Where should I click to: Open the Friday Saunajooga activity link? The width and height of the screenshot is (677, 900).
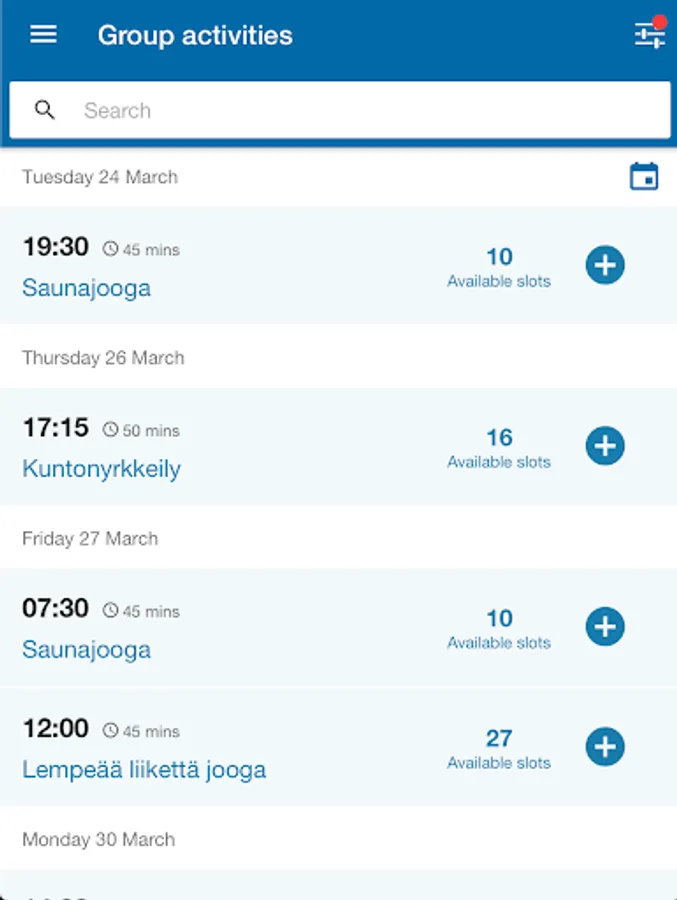(x=86, y=650)
